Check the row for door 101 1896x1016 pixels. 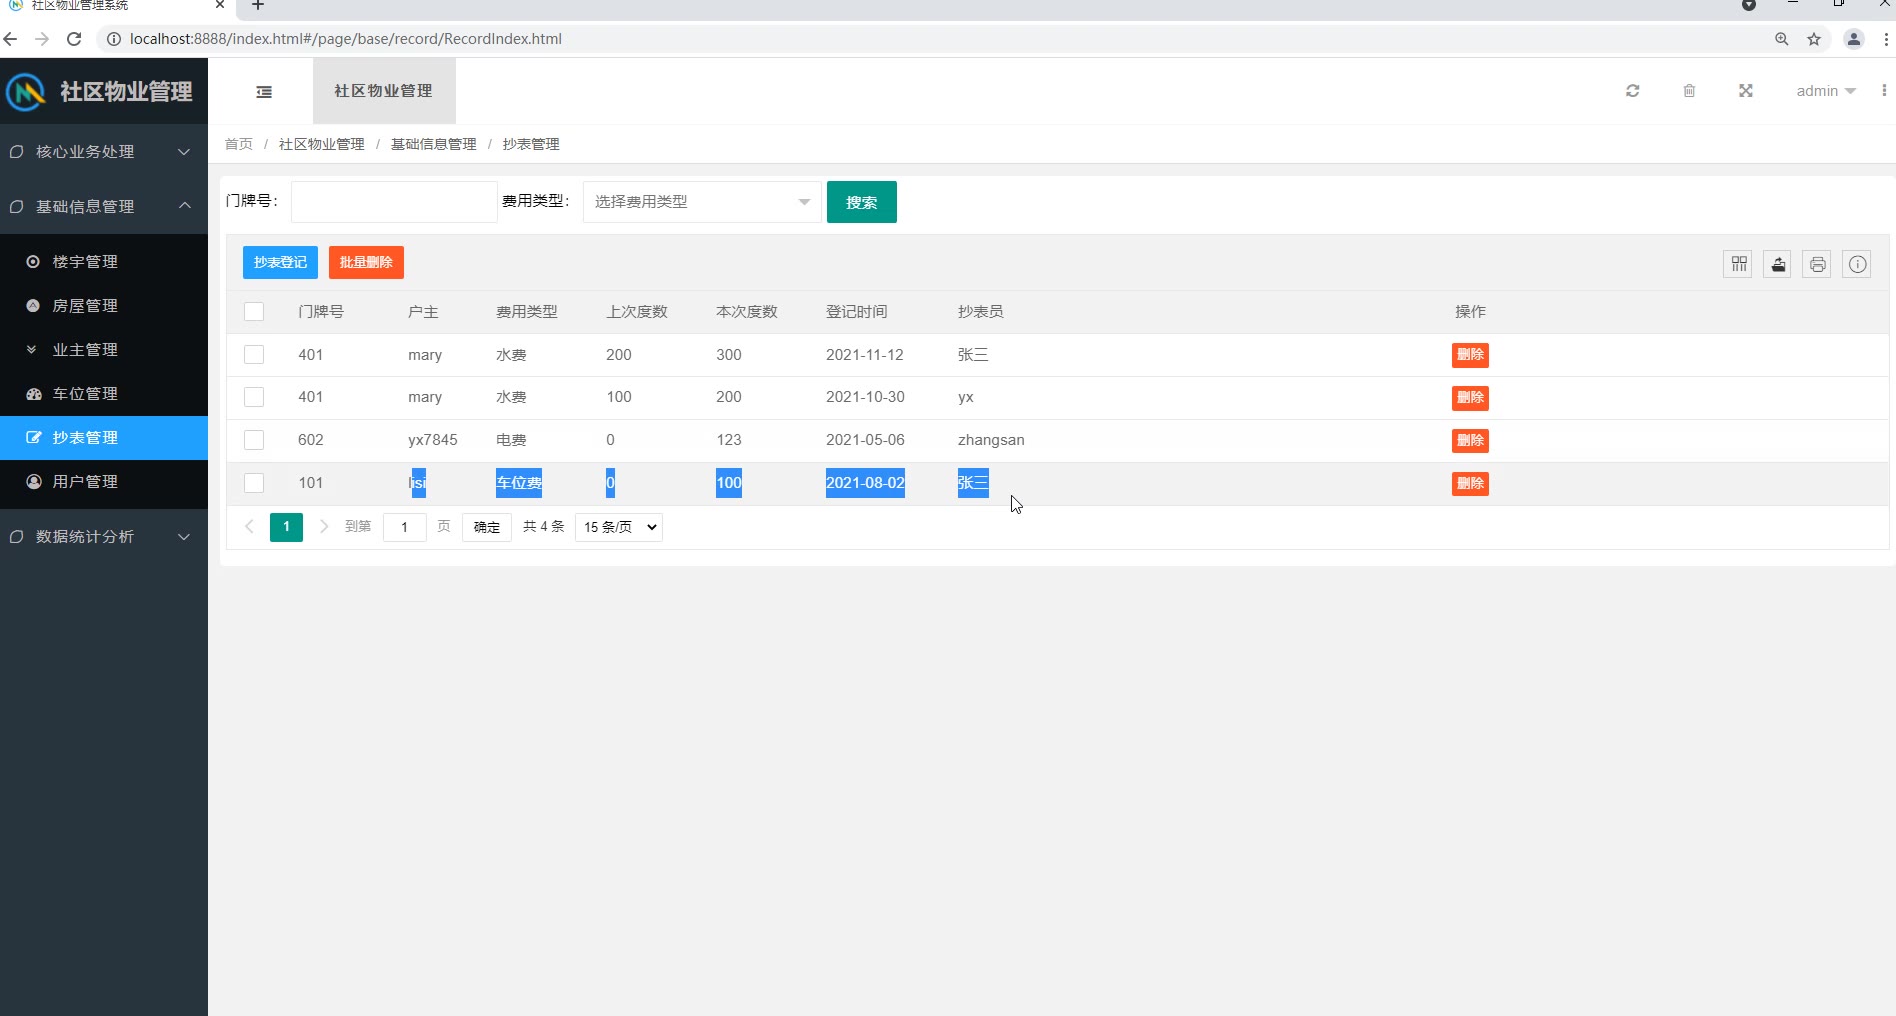point(254,483)
